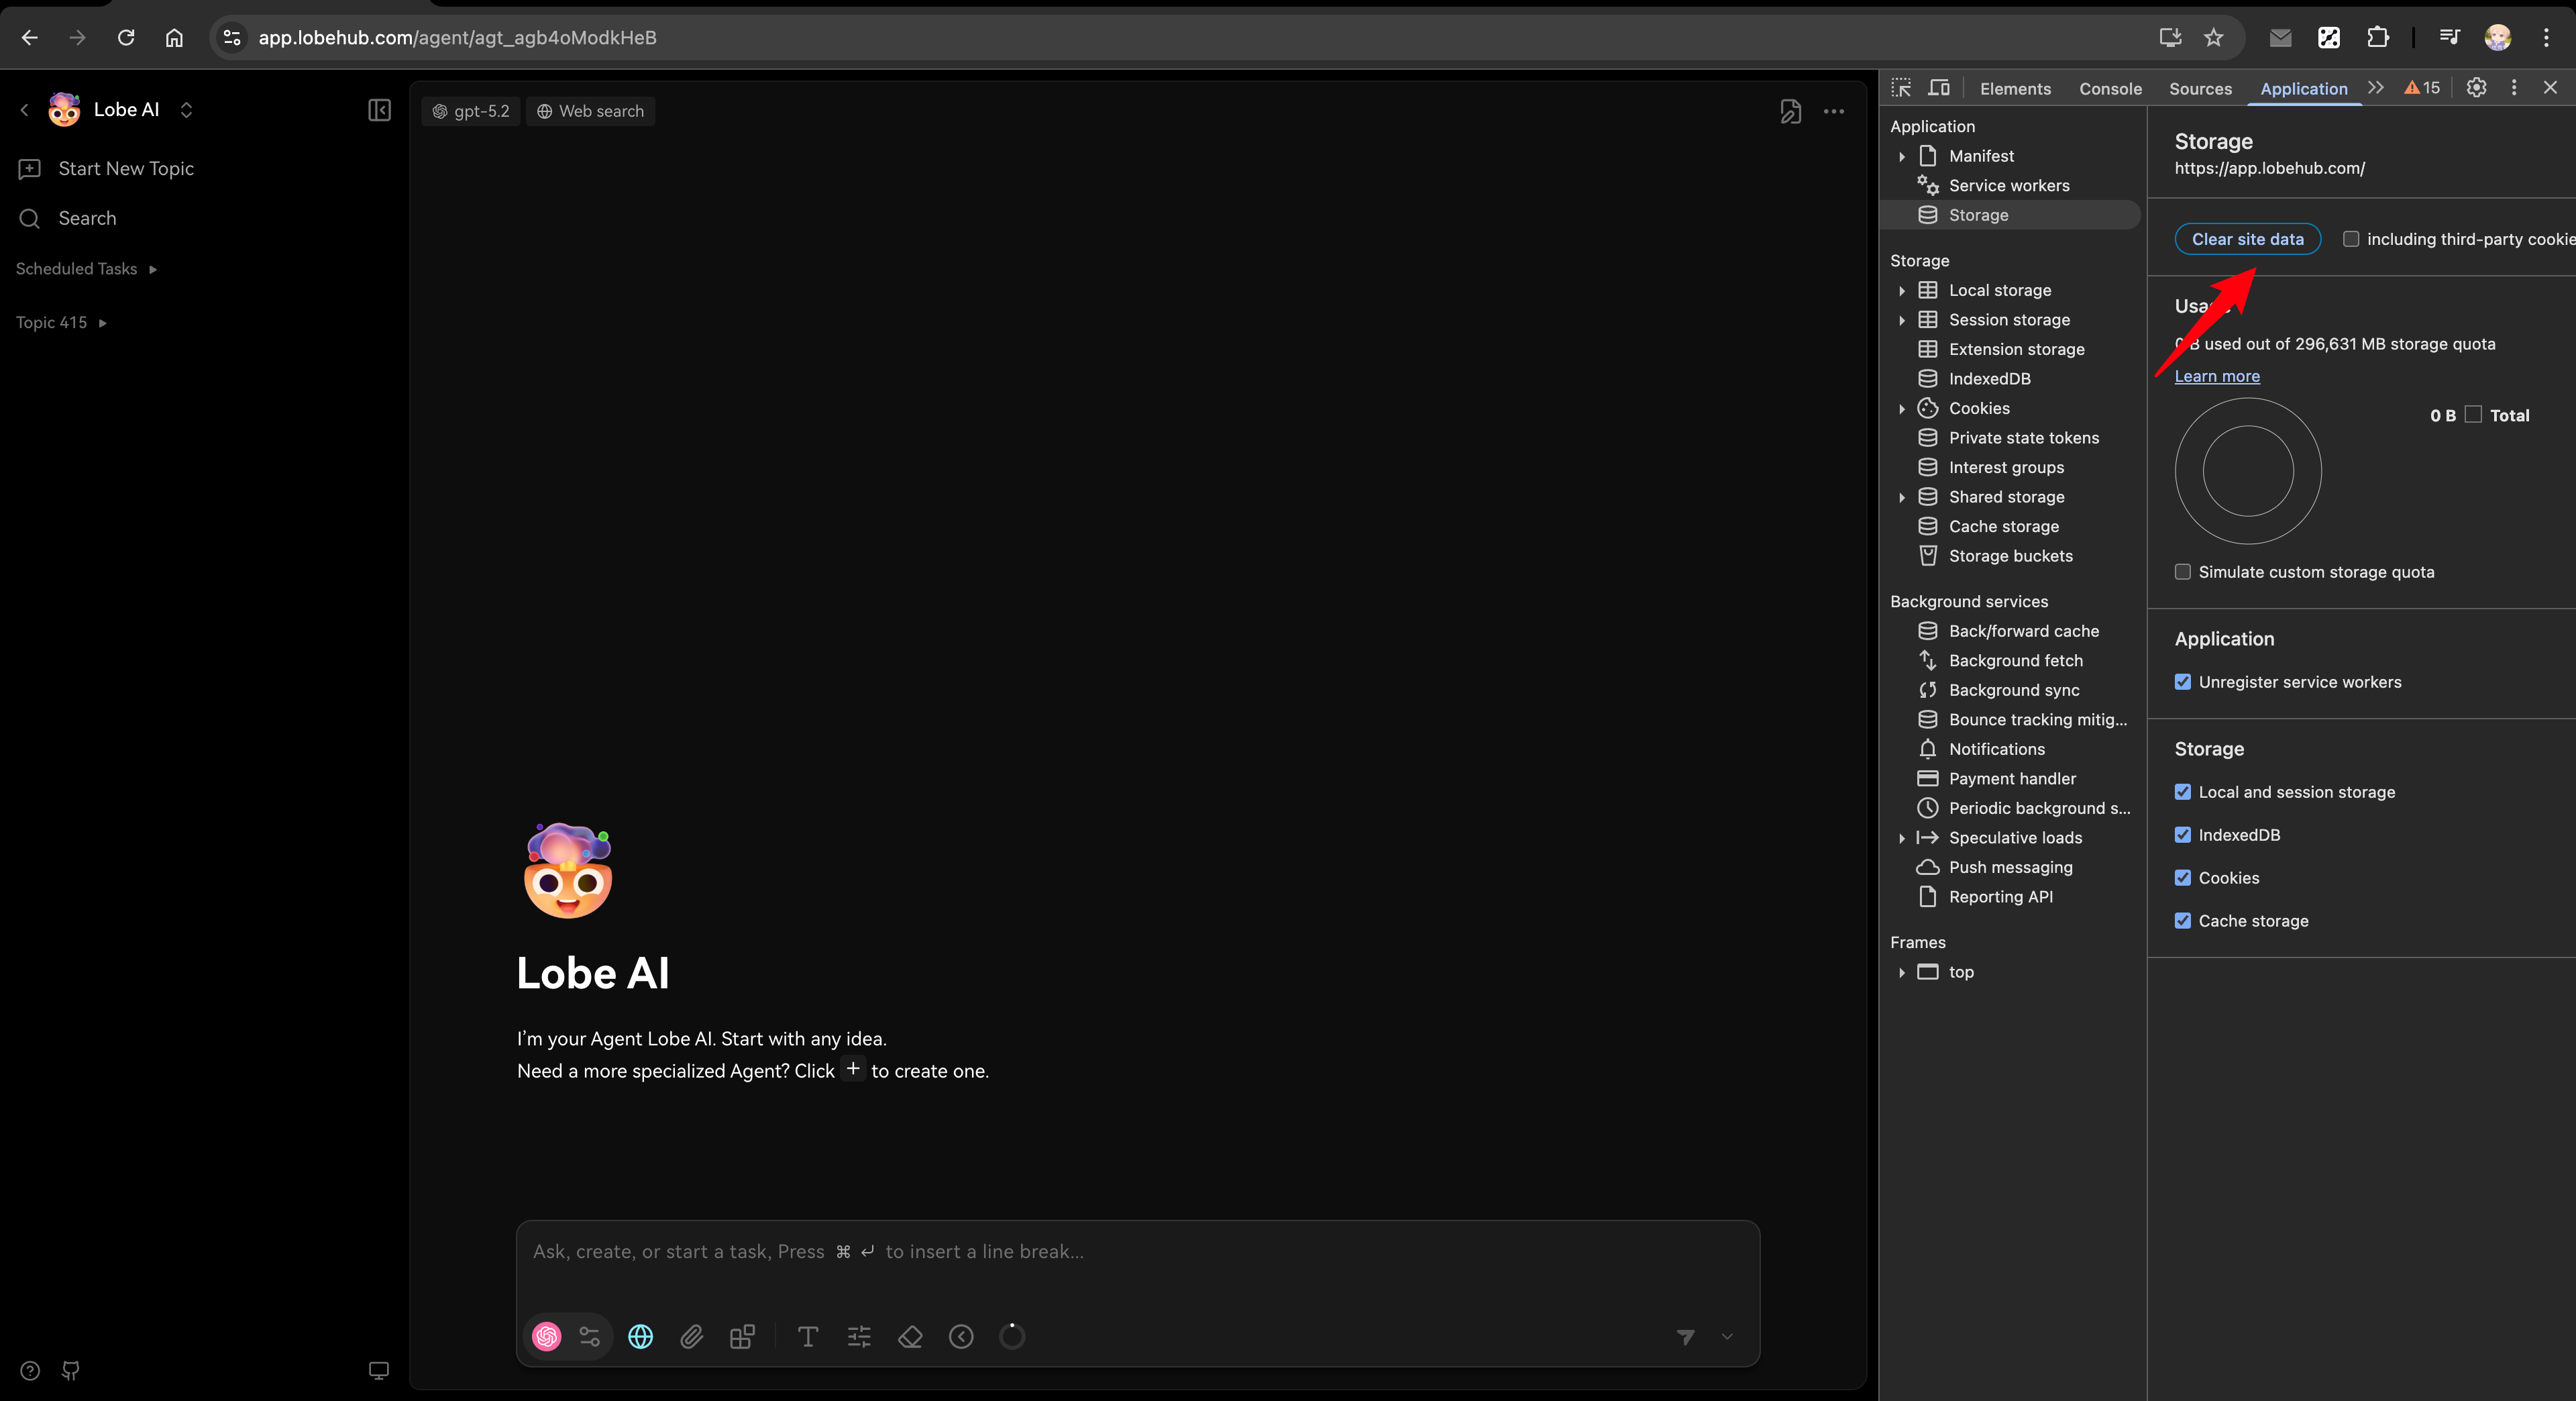Click the eraser icon to clear context

[x=910, y=1336]
